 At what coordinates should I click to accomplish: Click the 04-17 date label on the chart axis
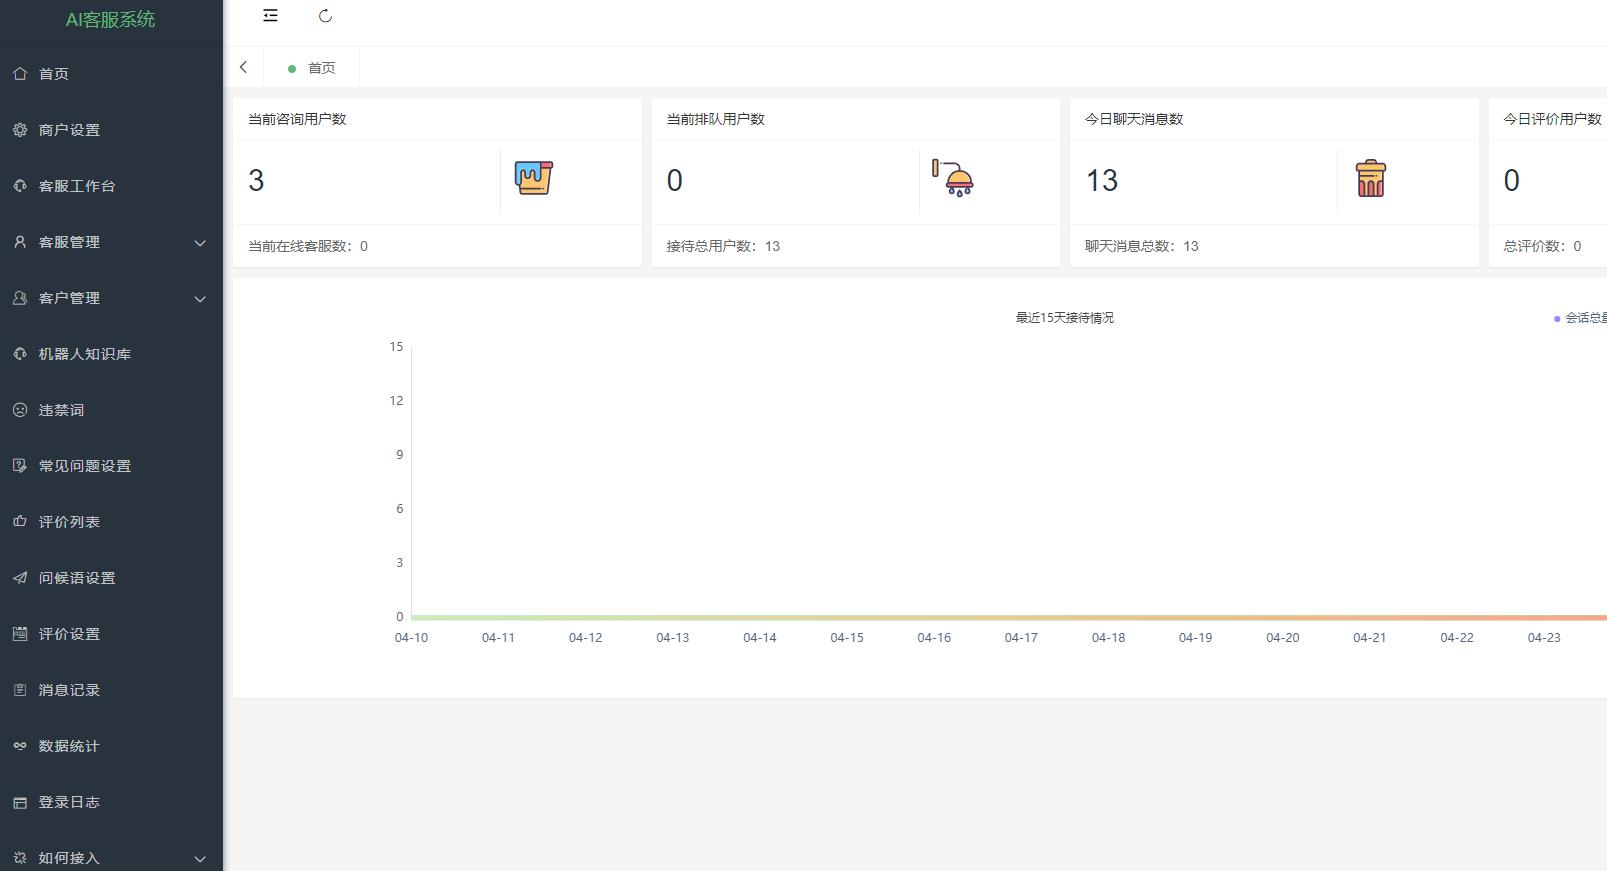click(1021, 638)
